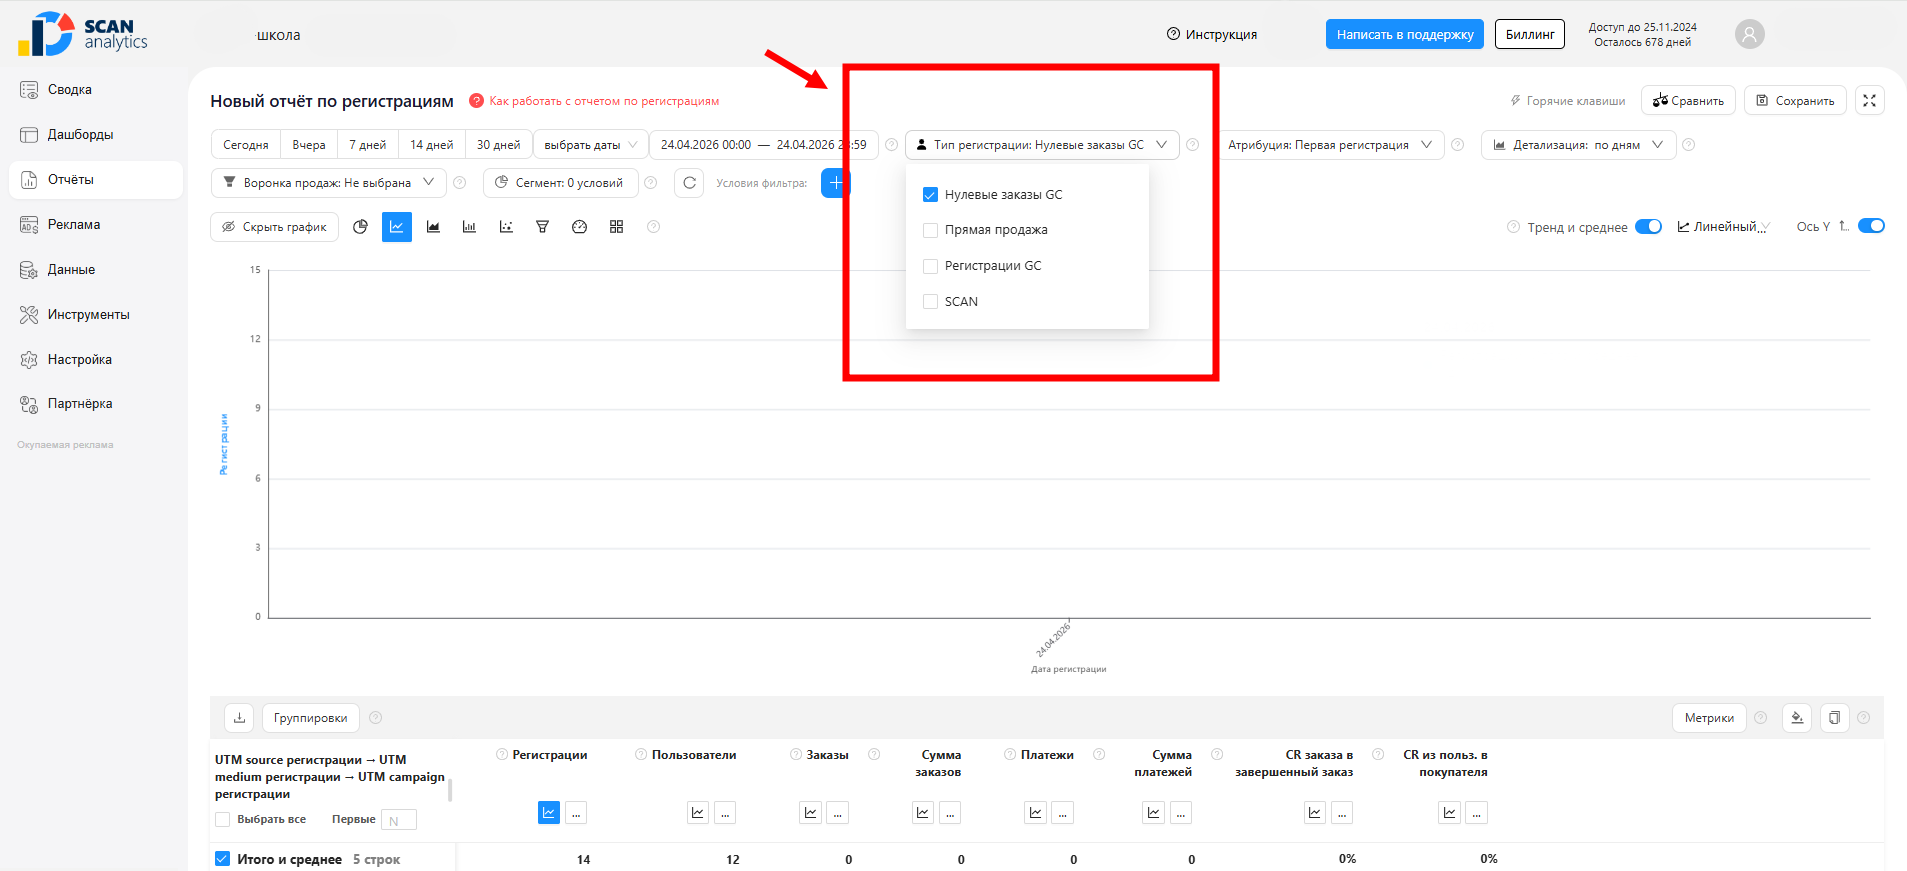The width and height of the screenshot is (1907, 871).
Task: Open more options for Регистрации column
Action: (x=576, y=813)
